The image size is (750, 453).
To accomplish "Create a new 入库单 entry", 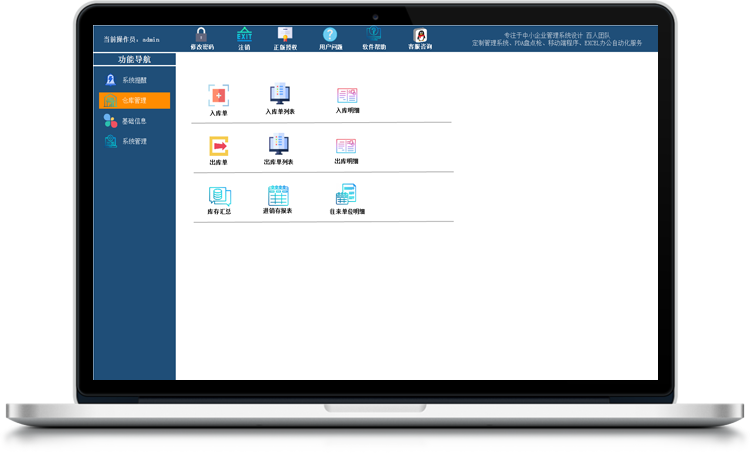I will [219, 96].
